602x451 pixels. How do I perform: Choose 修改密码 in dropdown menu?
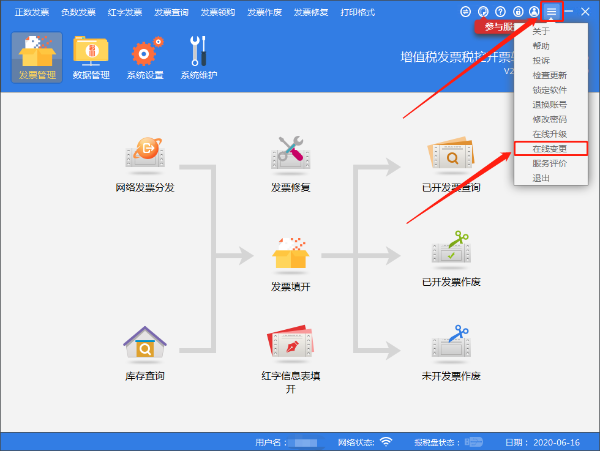[551, 119]
